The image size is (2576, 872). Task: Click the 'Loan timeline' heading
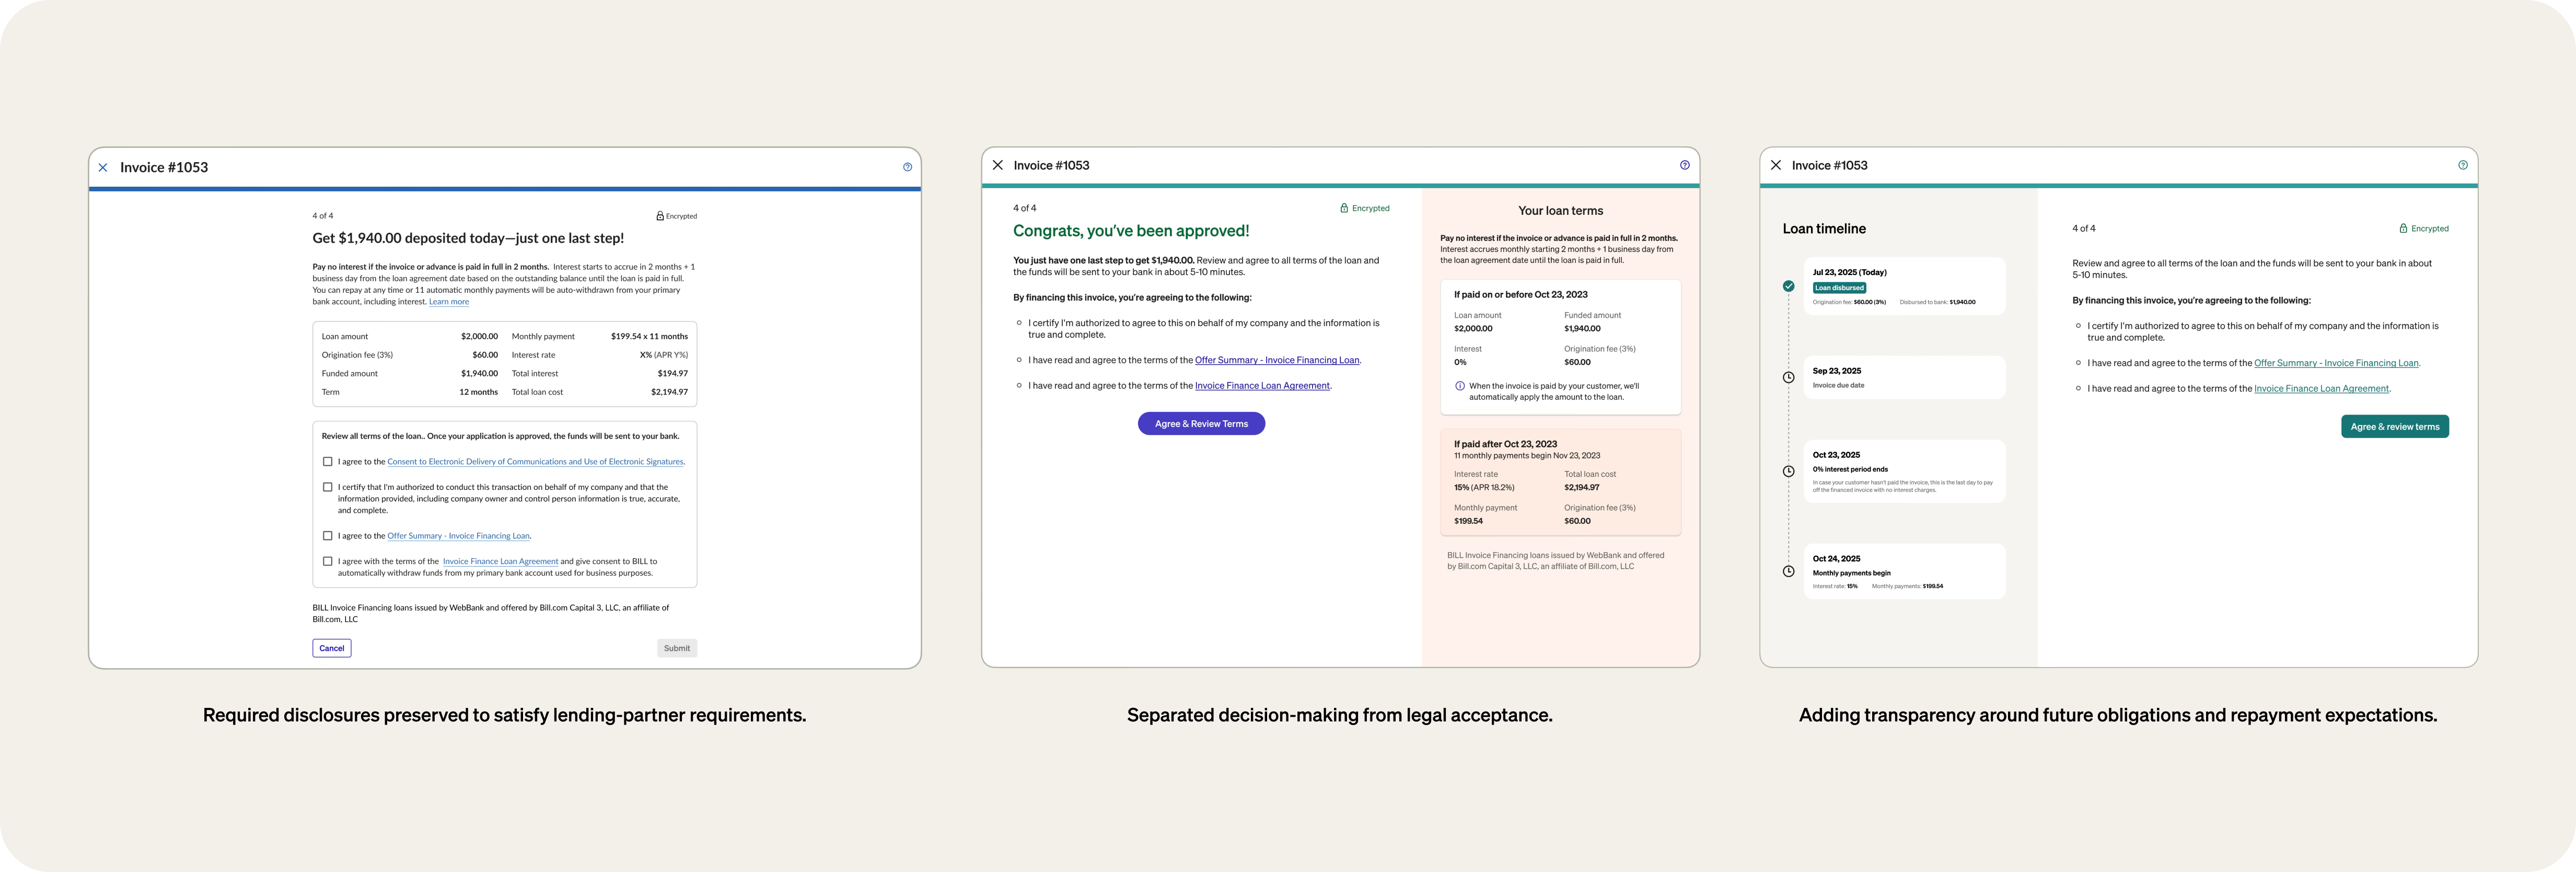pyautogui.click(x=1824, y=229)
